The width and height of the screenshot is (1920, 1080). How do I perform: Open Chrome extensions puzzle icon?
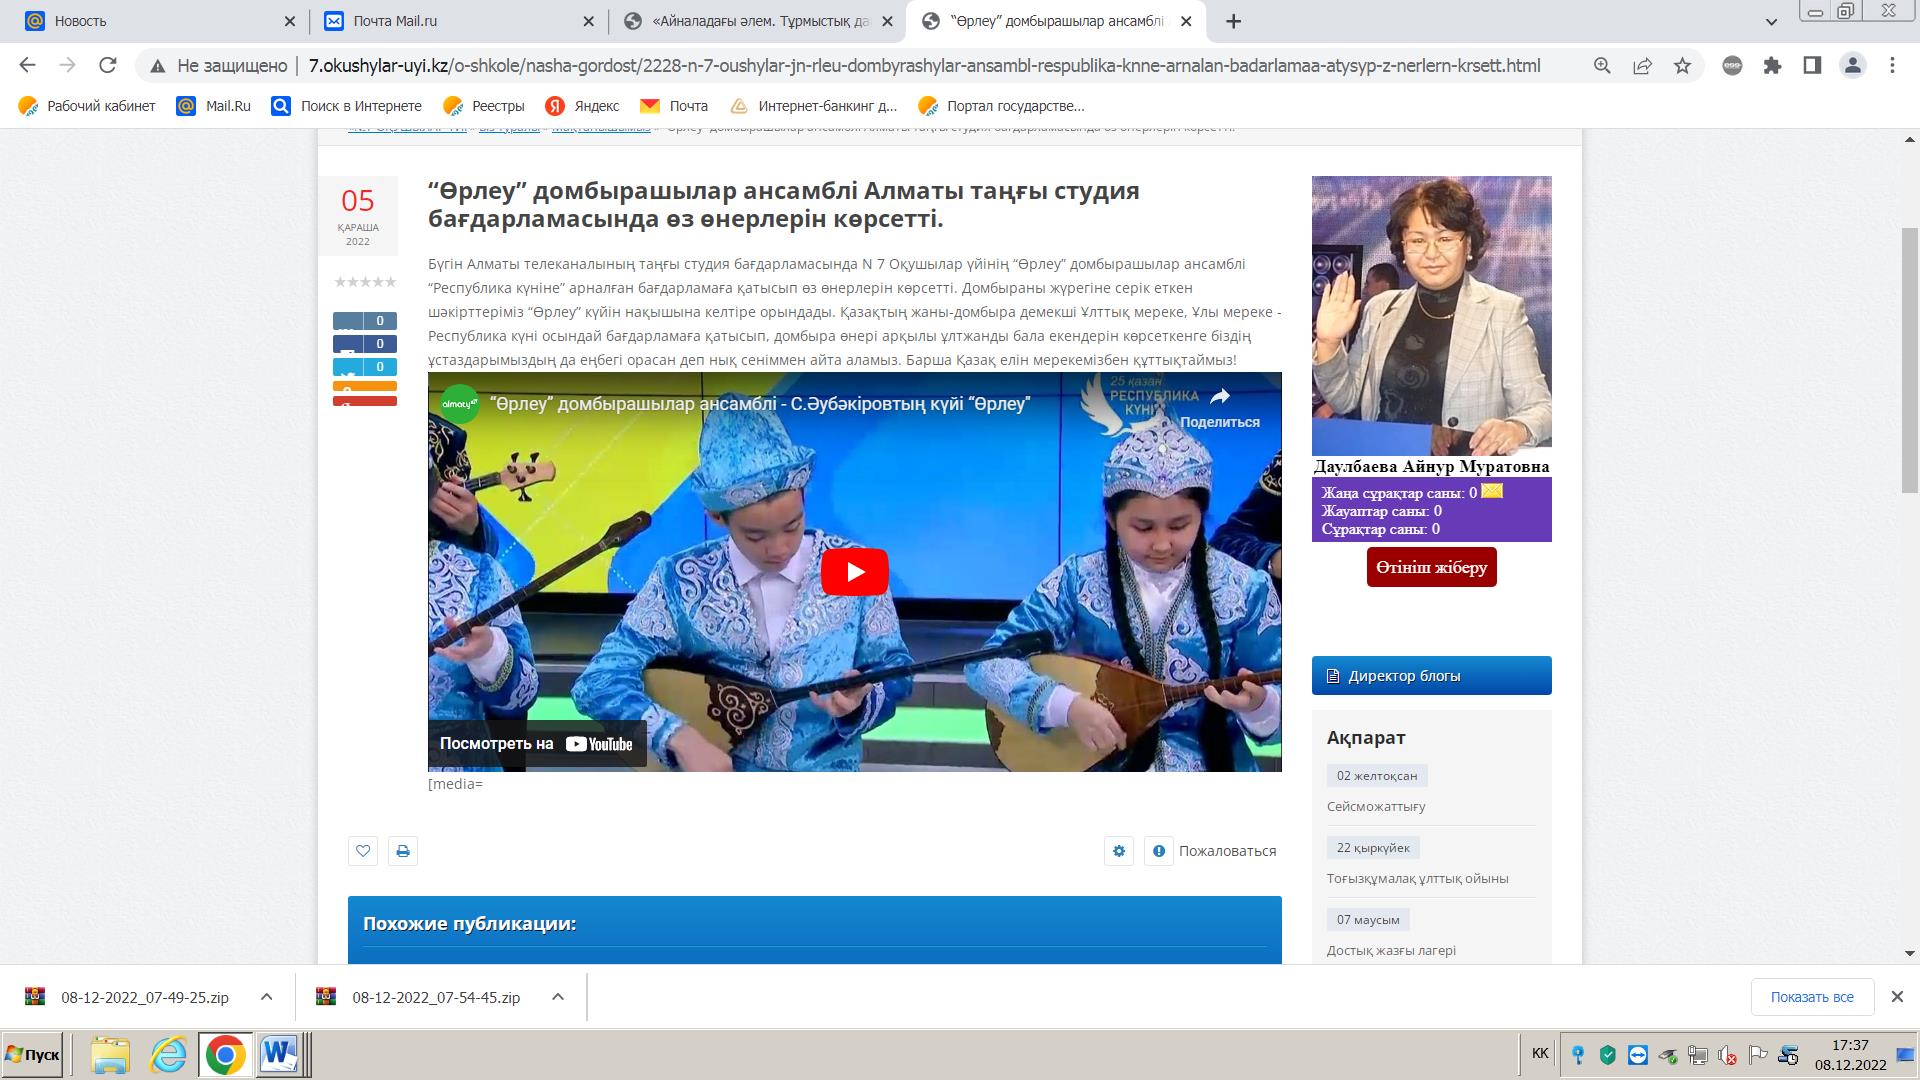pyautogui.click(x=1773, y=66)
